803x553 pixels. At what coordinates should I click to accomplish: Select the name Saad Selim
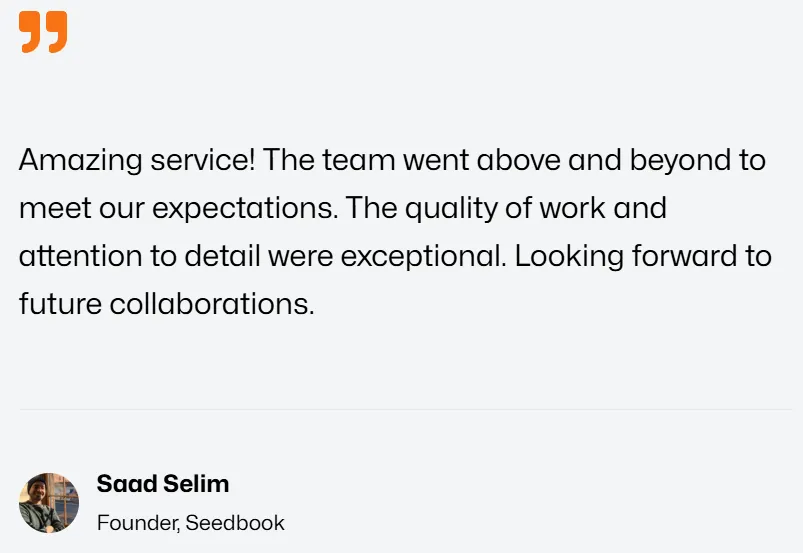pos(163,484)
